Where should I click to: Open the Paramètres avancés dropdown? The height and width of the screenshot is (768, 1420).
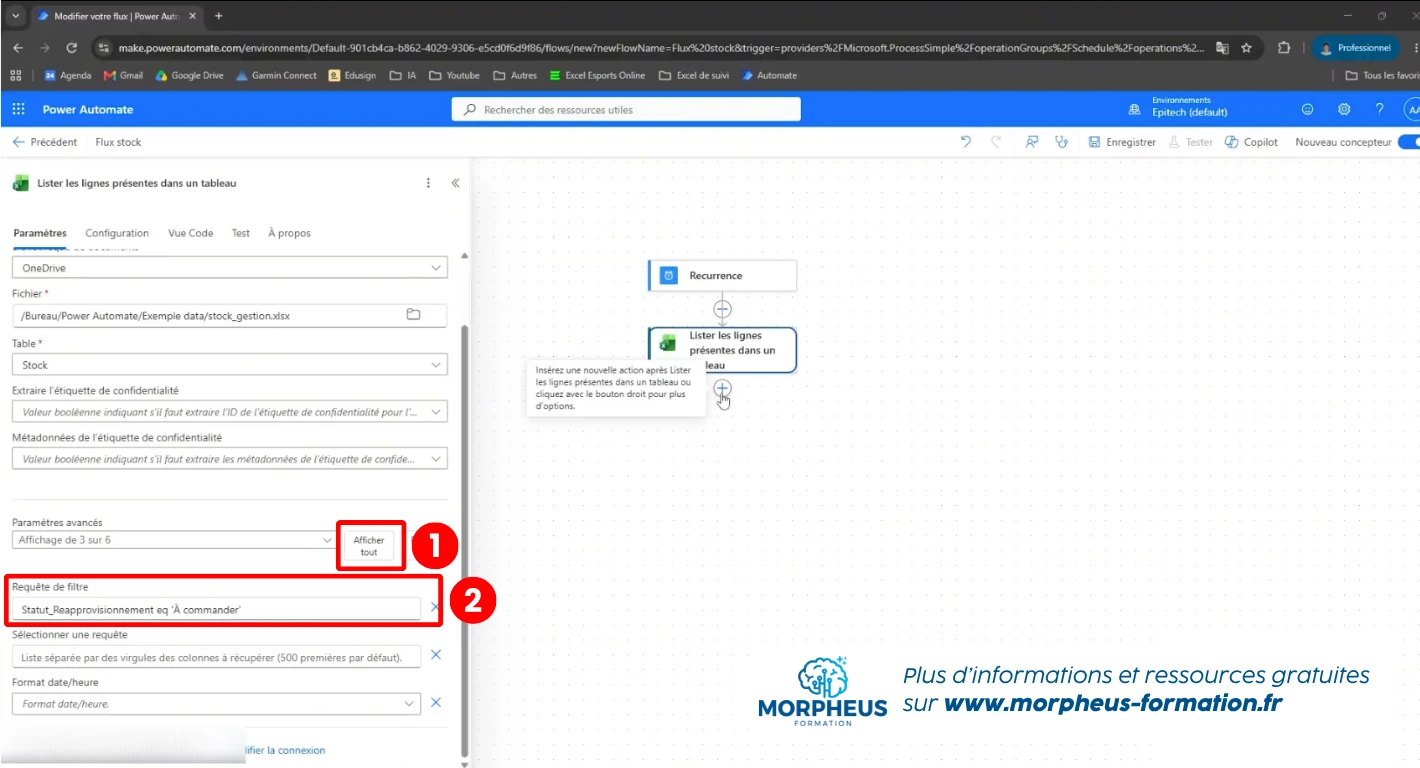coord(175,540)
